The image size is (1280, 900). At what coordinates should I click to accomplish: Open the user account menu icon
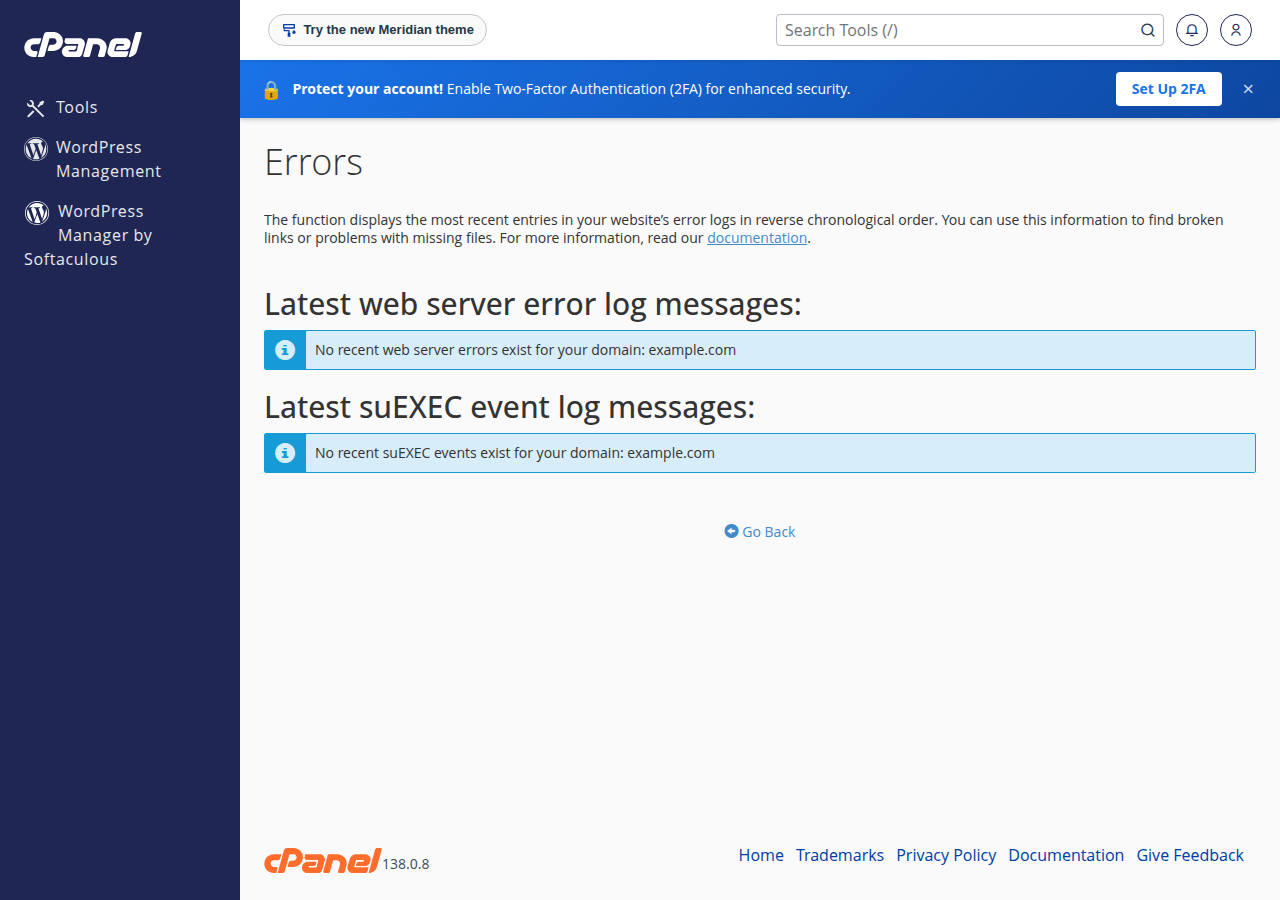coord(1236,30)
